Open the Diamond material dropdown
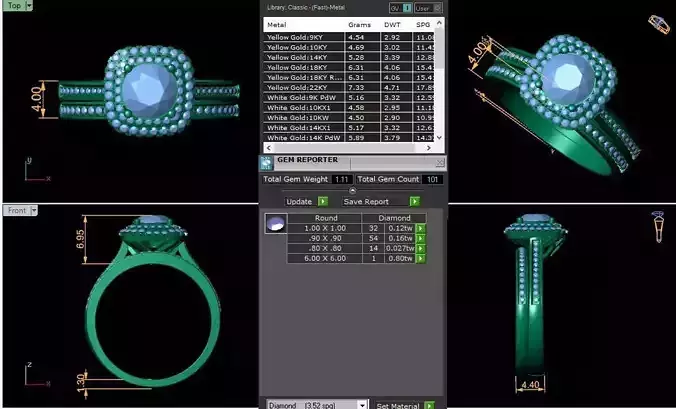676x409 pixels. (x=362, y=405)
